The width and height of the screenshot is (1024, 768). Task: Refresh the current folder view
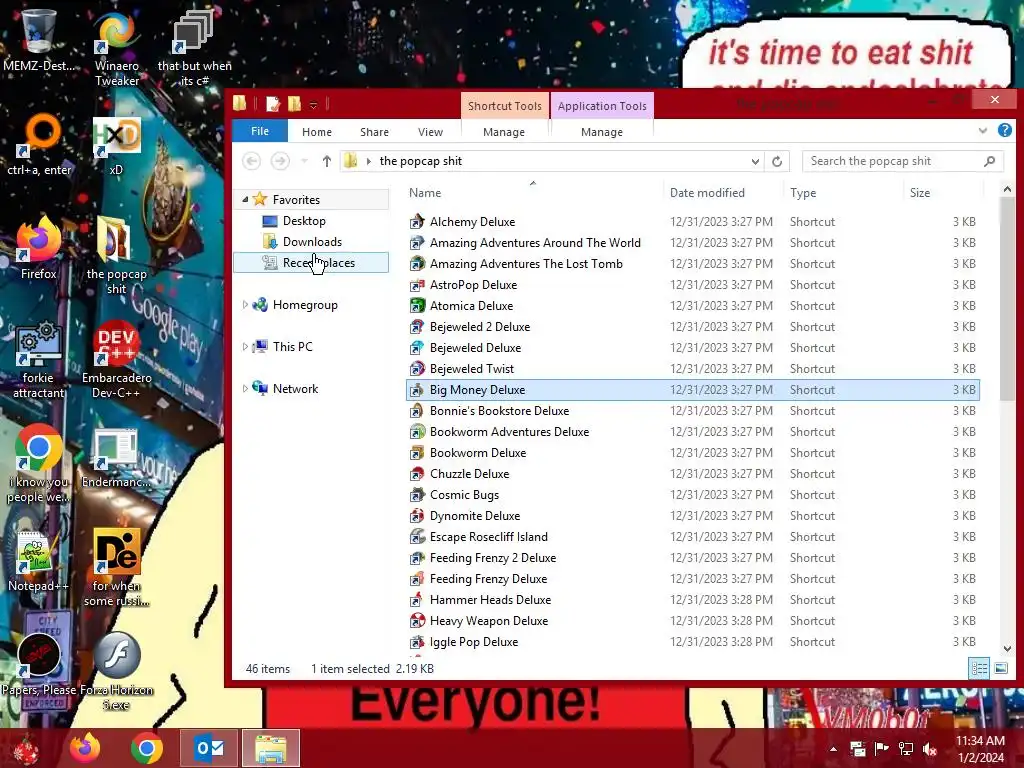click(776, 161)
